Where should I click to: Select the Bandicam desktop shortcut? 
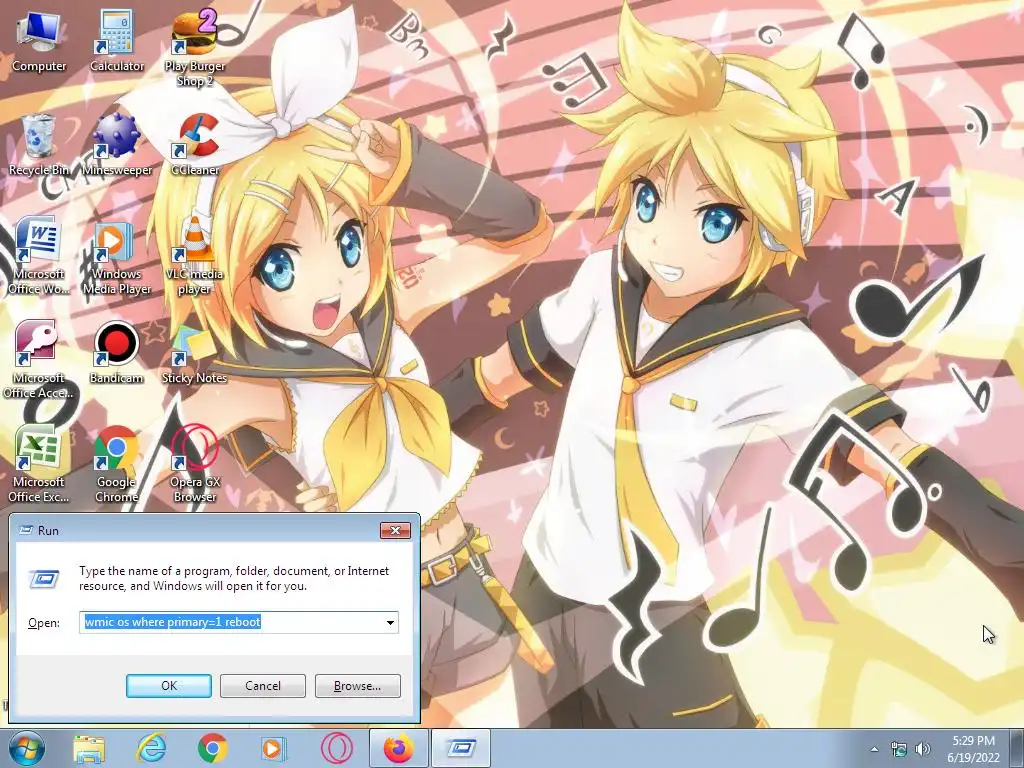tap(117, 353)
